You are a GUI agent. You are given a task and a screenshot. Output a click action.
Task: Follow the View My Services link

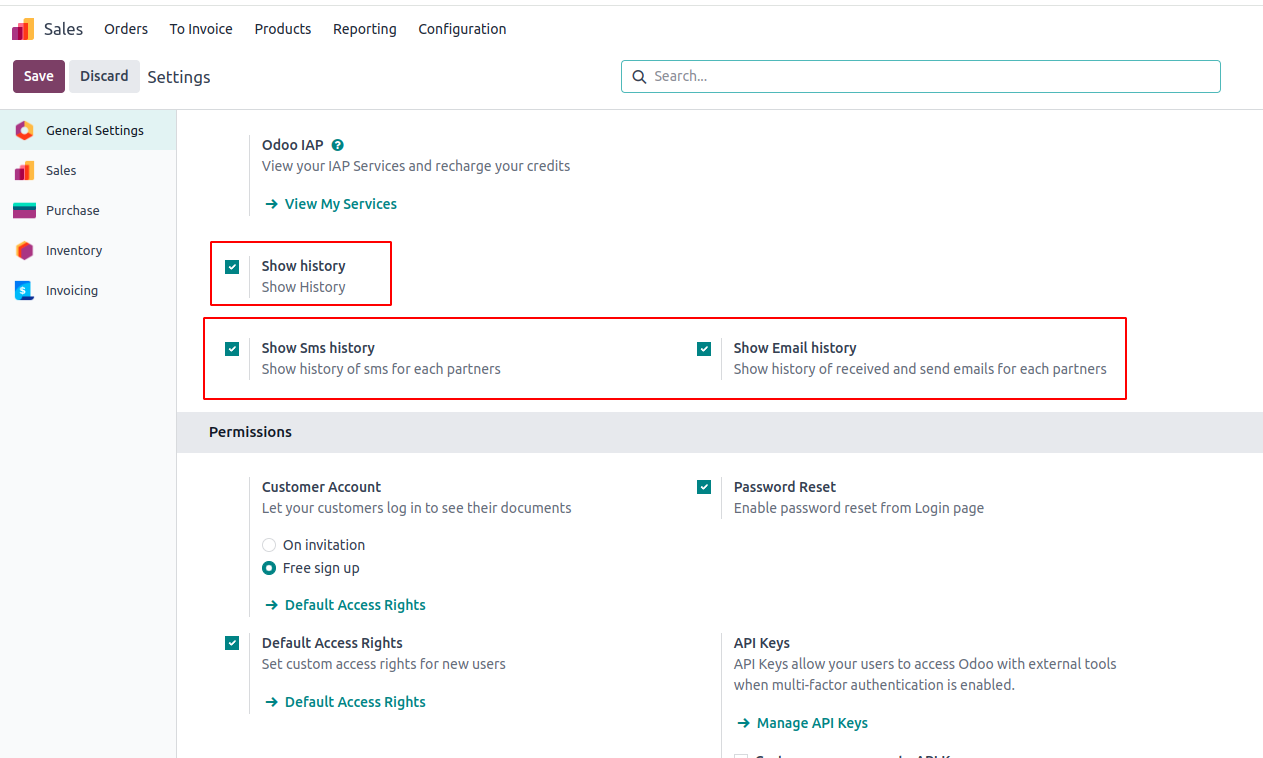coord(340,204)
